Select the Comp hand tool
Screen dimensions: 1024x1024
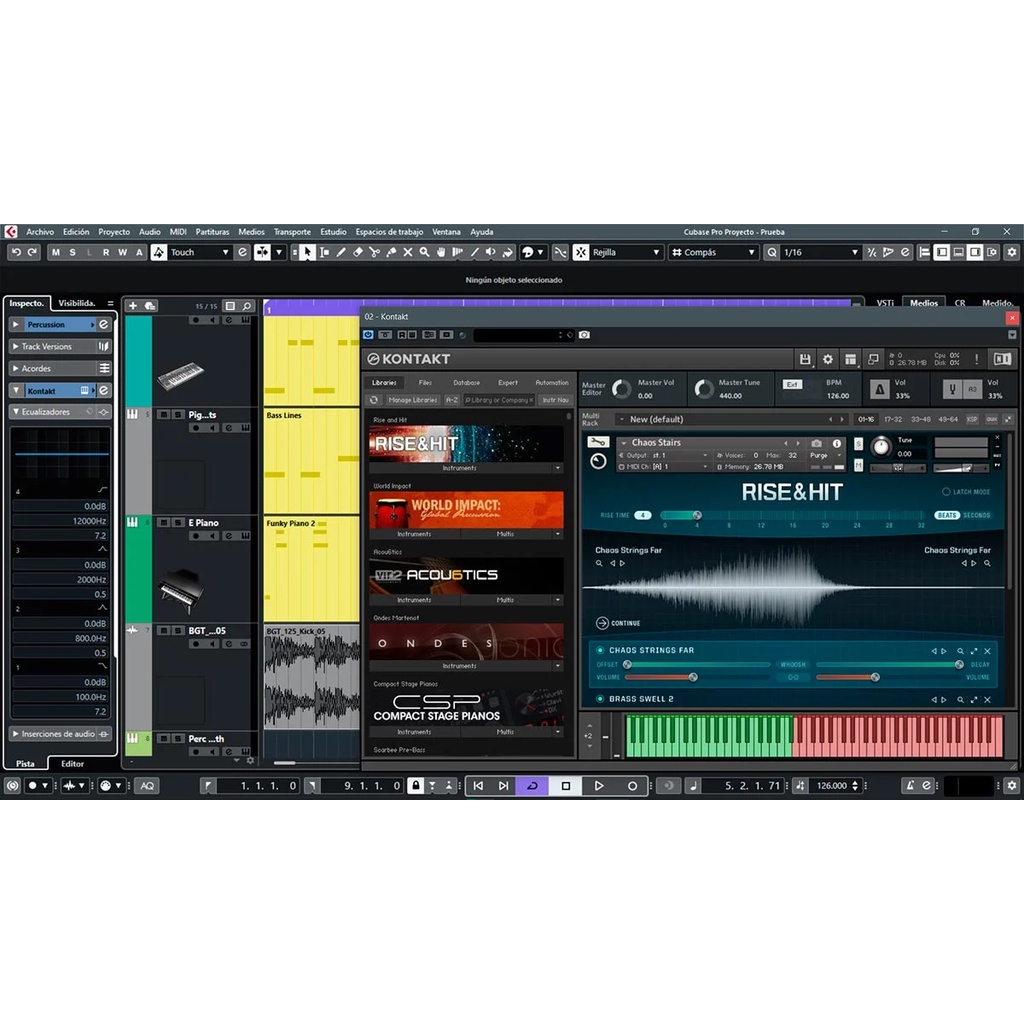441,252
